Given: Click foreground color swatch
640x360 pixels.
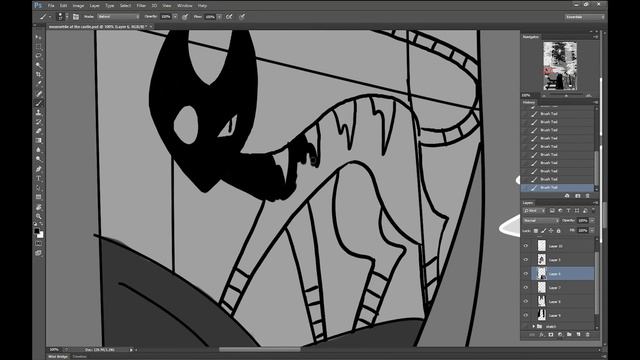Looking at the screenshot, I should click(37, 231).
